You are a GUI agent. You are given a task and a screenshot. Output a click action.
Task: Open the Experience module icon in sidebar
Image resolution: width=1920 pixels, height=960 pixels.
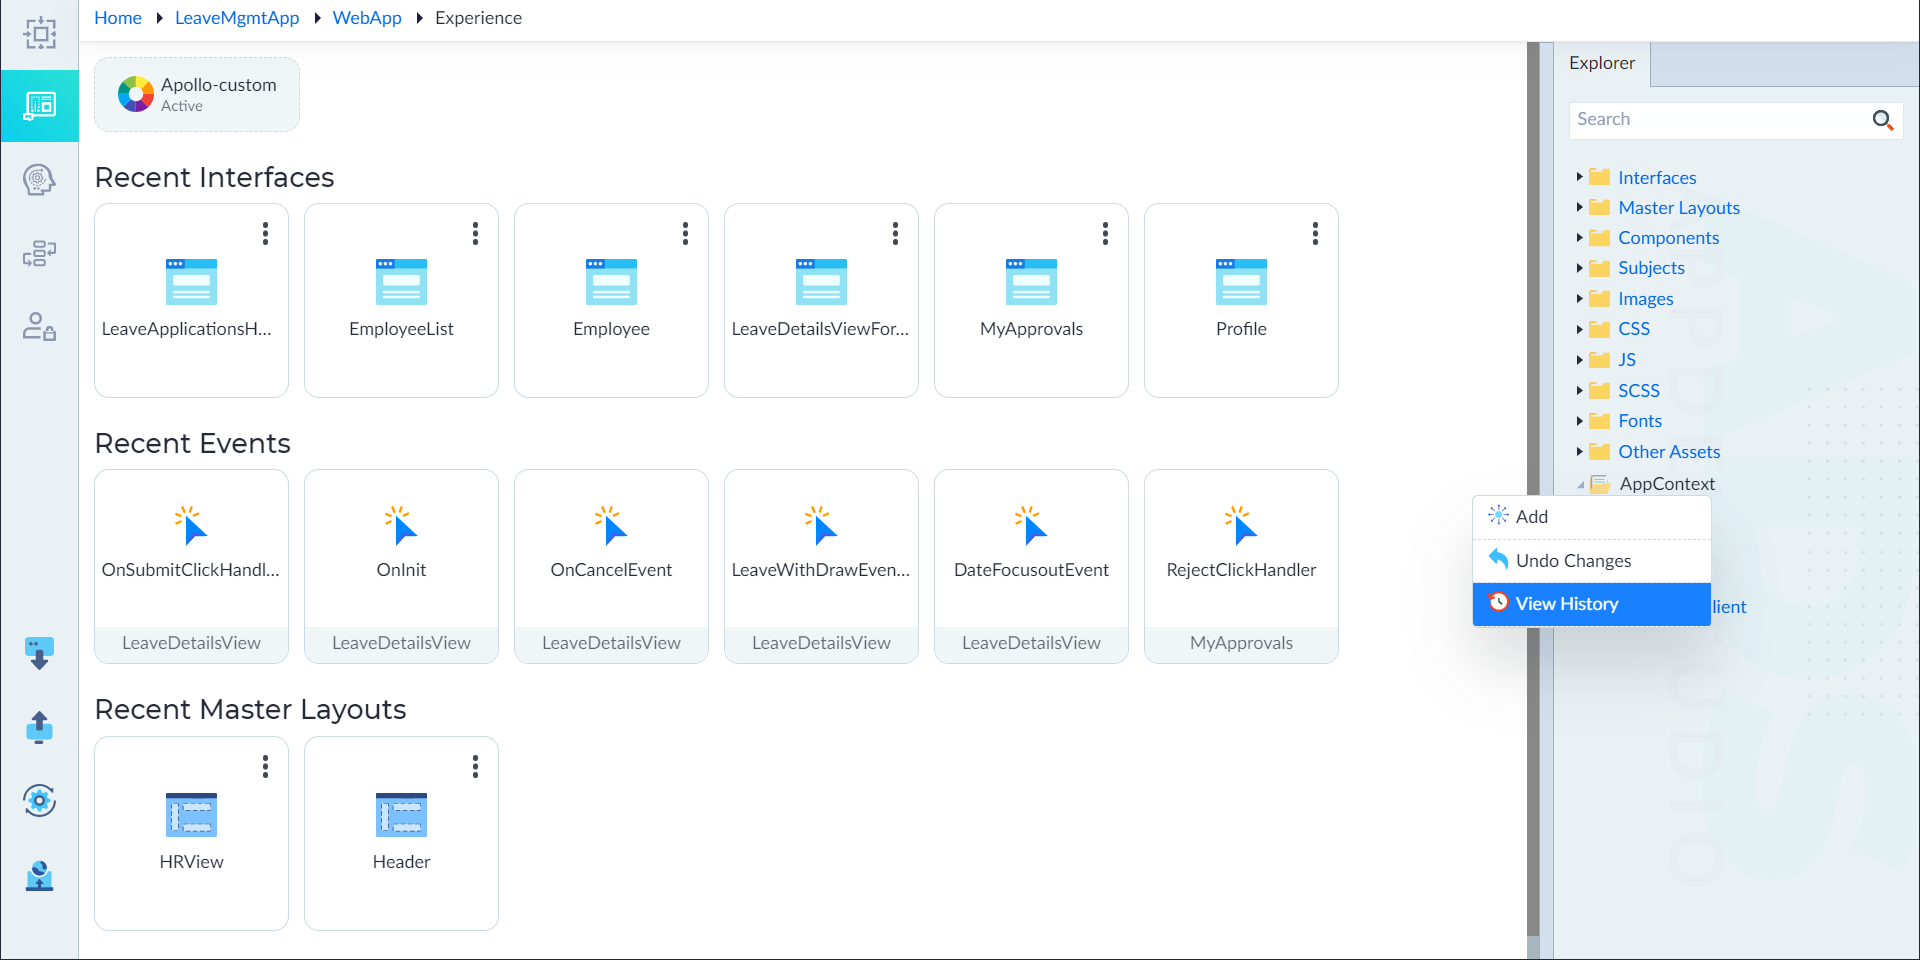(x=39, y=106)
